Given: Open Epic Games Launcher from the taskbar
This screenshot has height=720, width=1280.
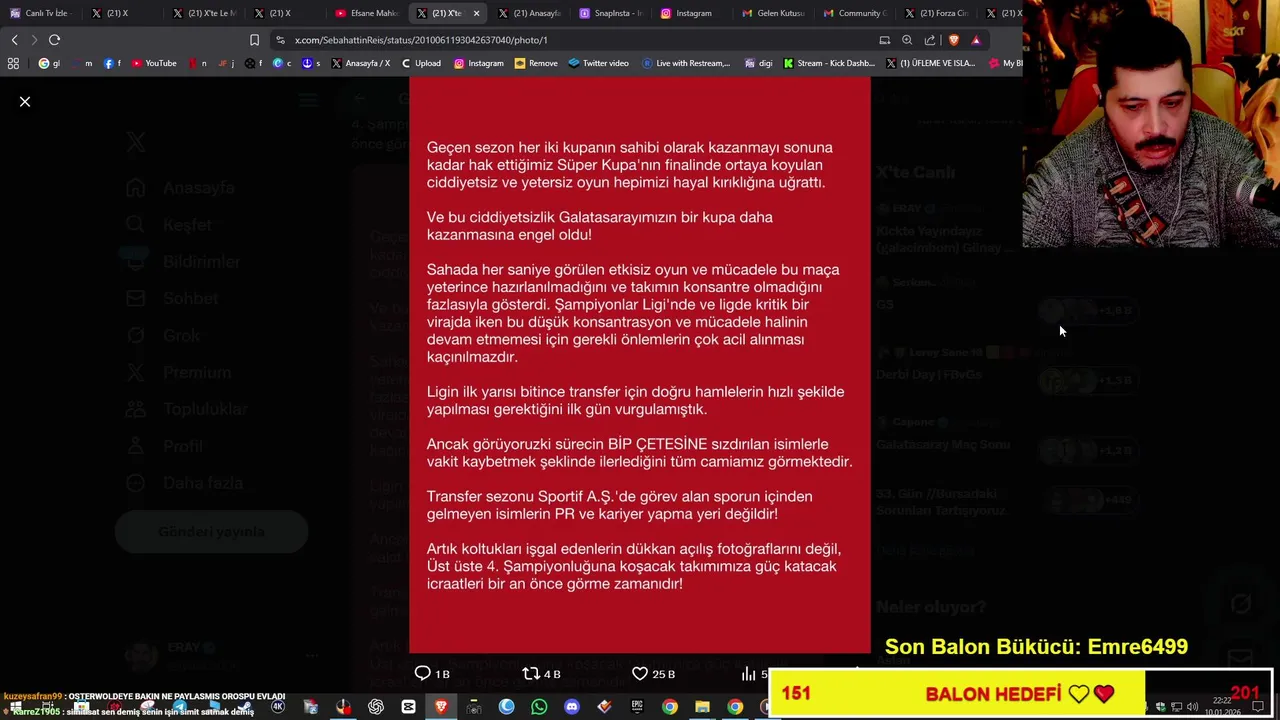Looking at the screenshot, I should point(637,707).
